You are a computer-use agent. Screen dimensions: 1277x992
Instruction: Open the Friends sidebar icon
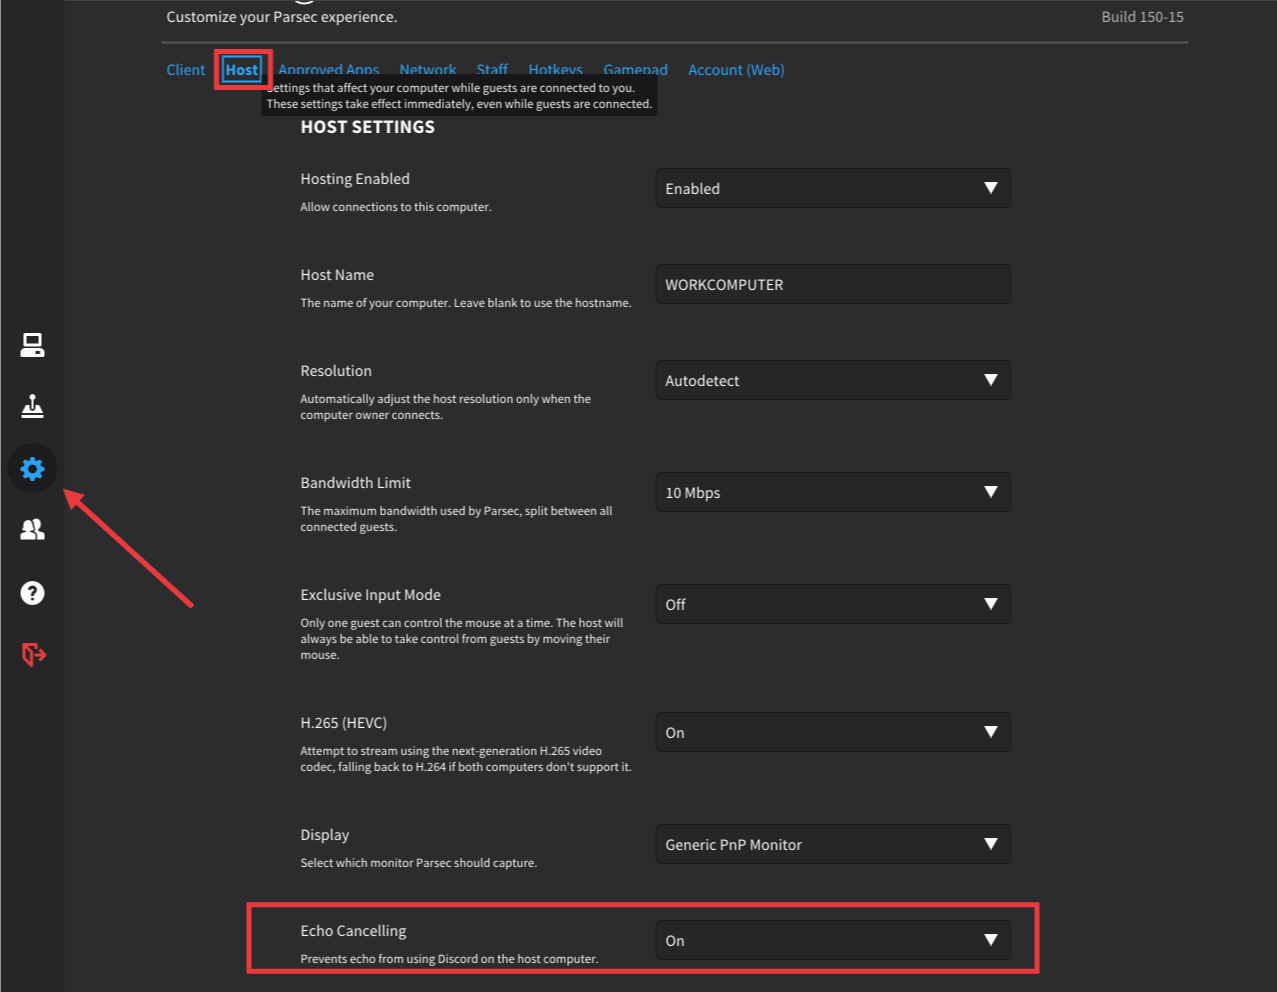coord(32,530)
